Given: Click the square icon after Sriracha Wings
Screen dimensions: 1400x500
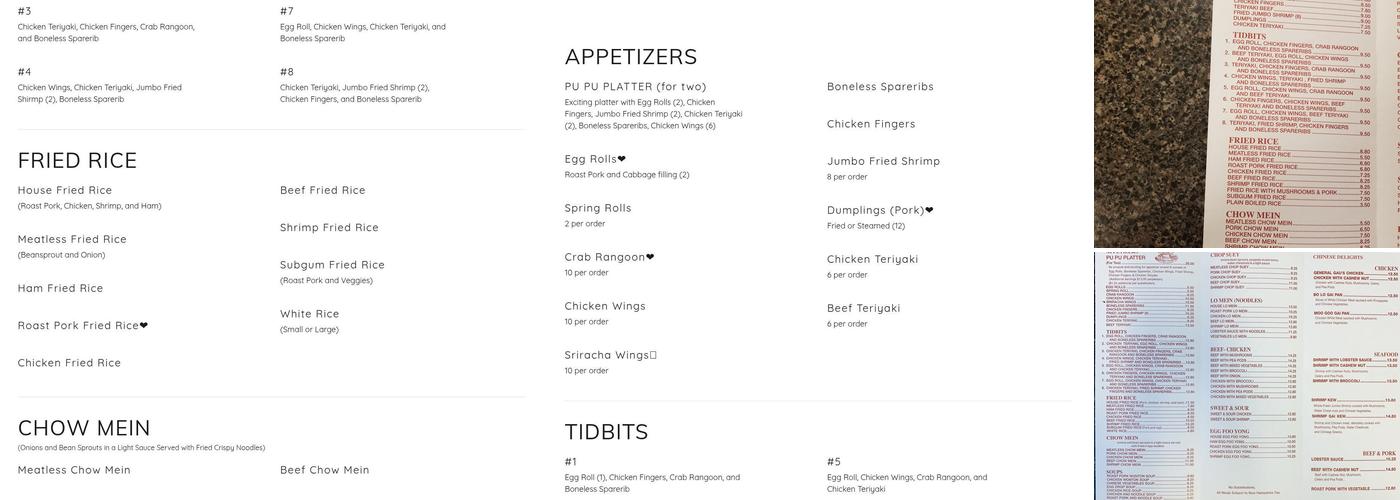Looking at the screenshot, I should pos(653,355).
